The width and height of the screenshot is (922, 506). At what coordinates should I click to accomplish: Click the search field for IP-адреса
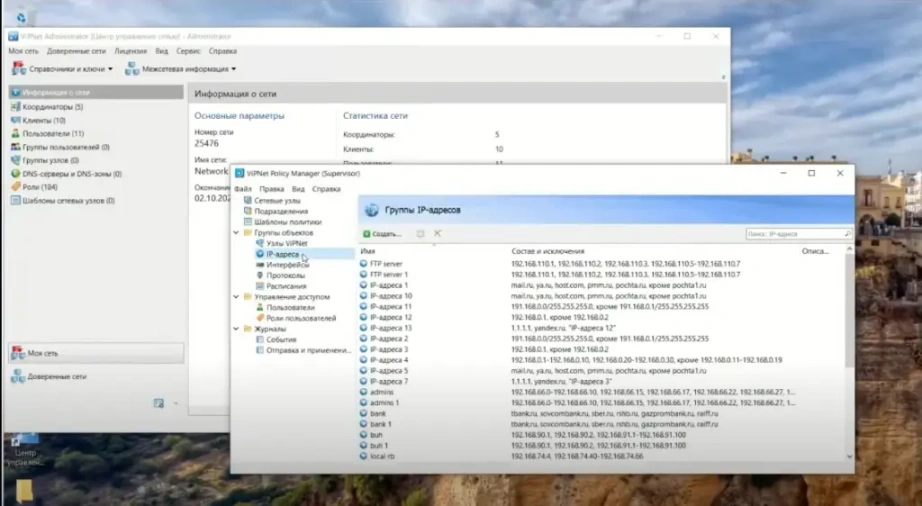[x=799, y=234]
